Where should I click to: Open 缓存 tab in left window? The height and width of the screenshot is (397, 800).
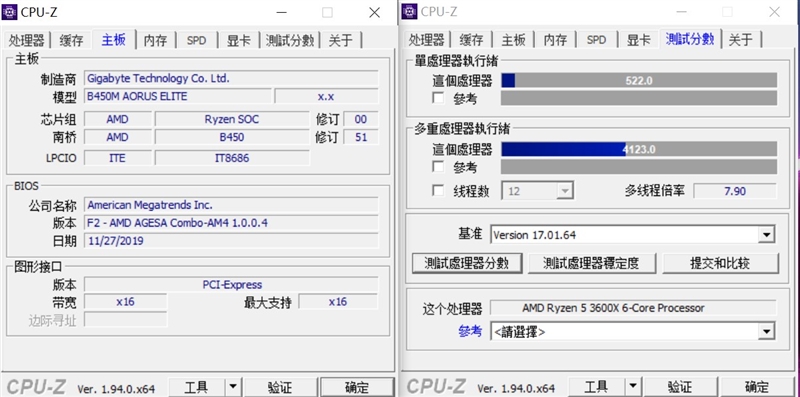(x=71, y=40)
